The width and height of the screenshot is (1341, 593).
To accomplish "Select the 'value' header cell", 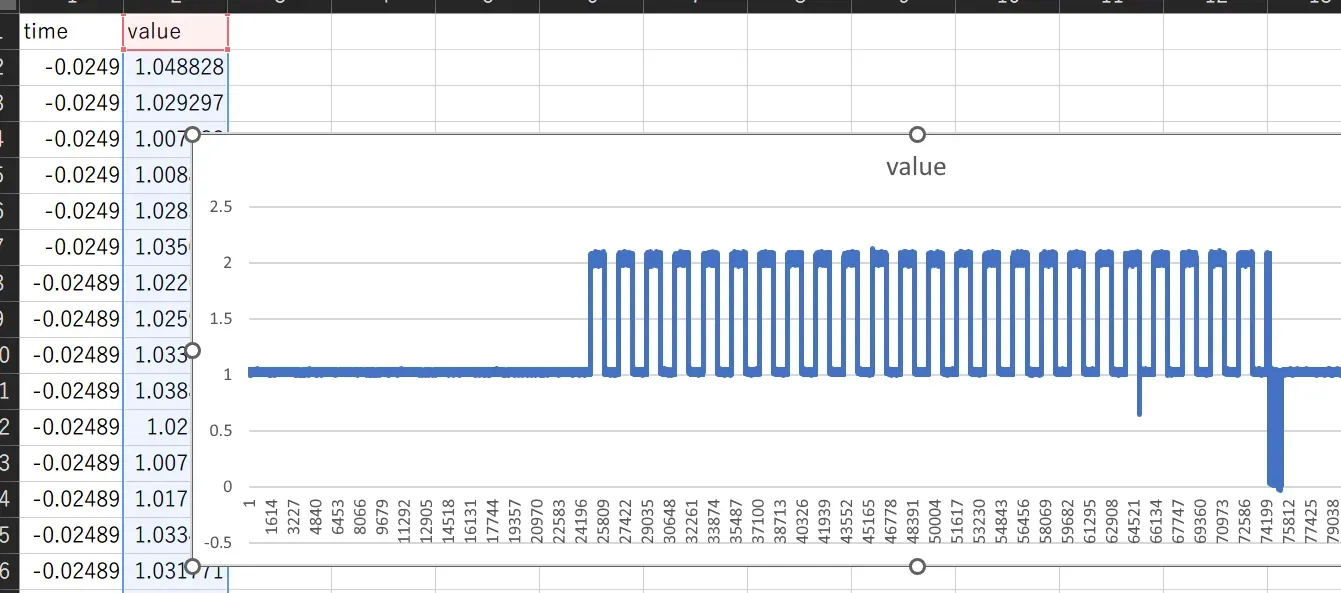I will [175, 31].
